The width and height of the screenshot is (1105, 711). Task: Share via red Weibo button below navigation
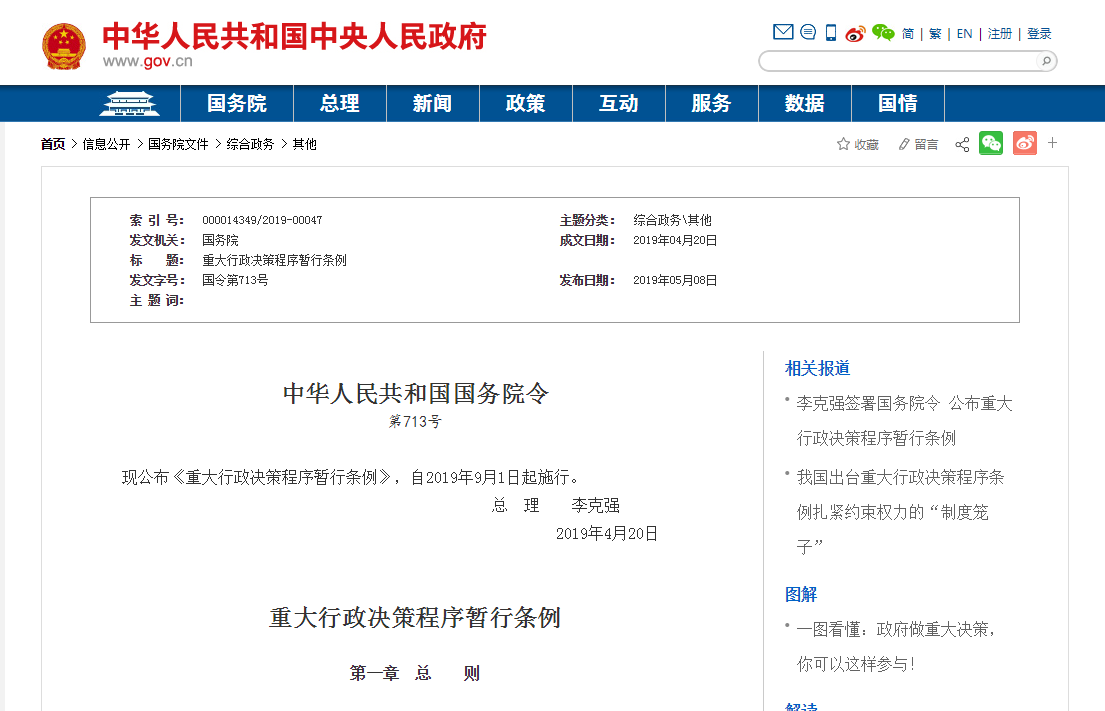1025,144
